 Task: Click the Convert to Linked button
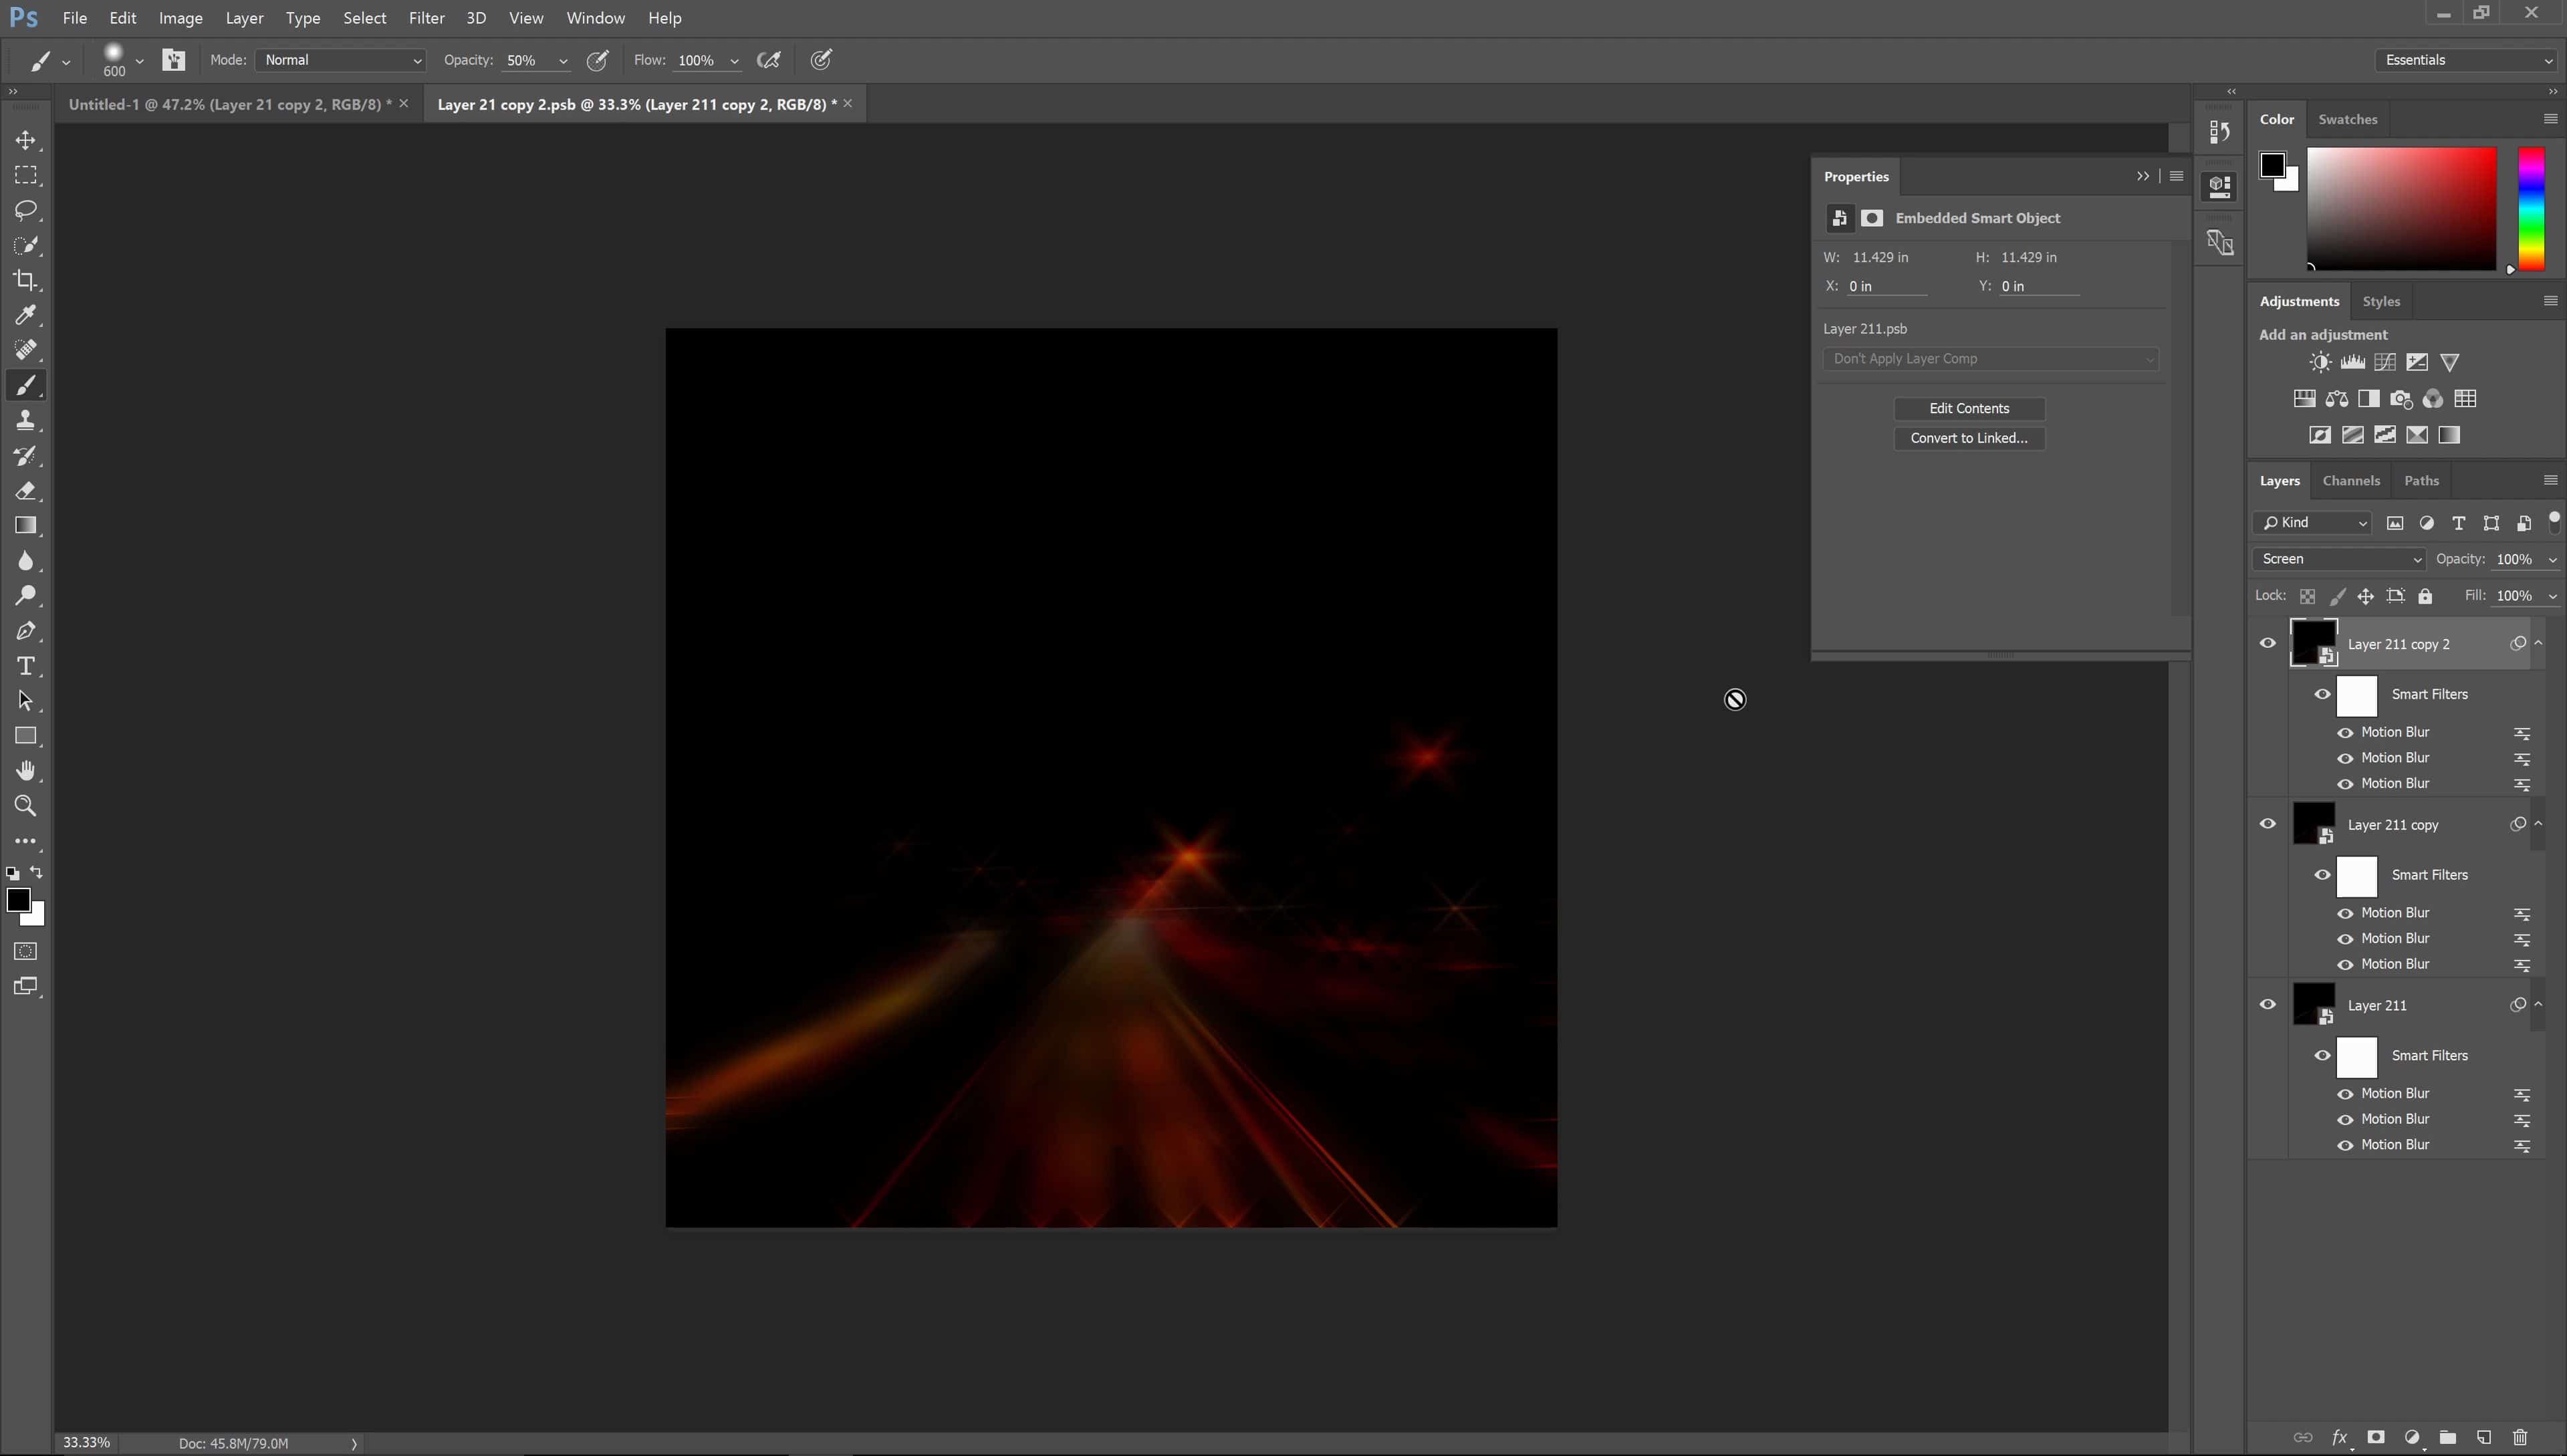(1969, 438)
